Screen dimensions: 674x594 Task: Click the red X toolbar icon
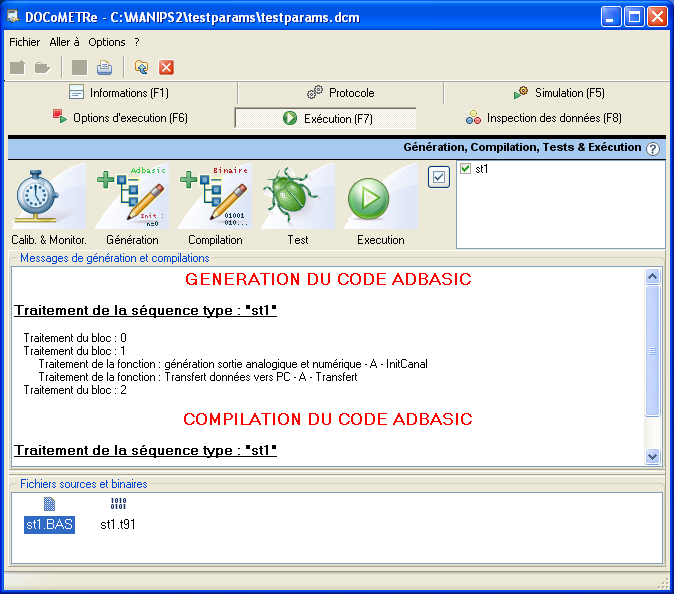click(166, 67)
